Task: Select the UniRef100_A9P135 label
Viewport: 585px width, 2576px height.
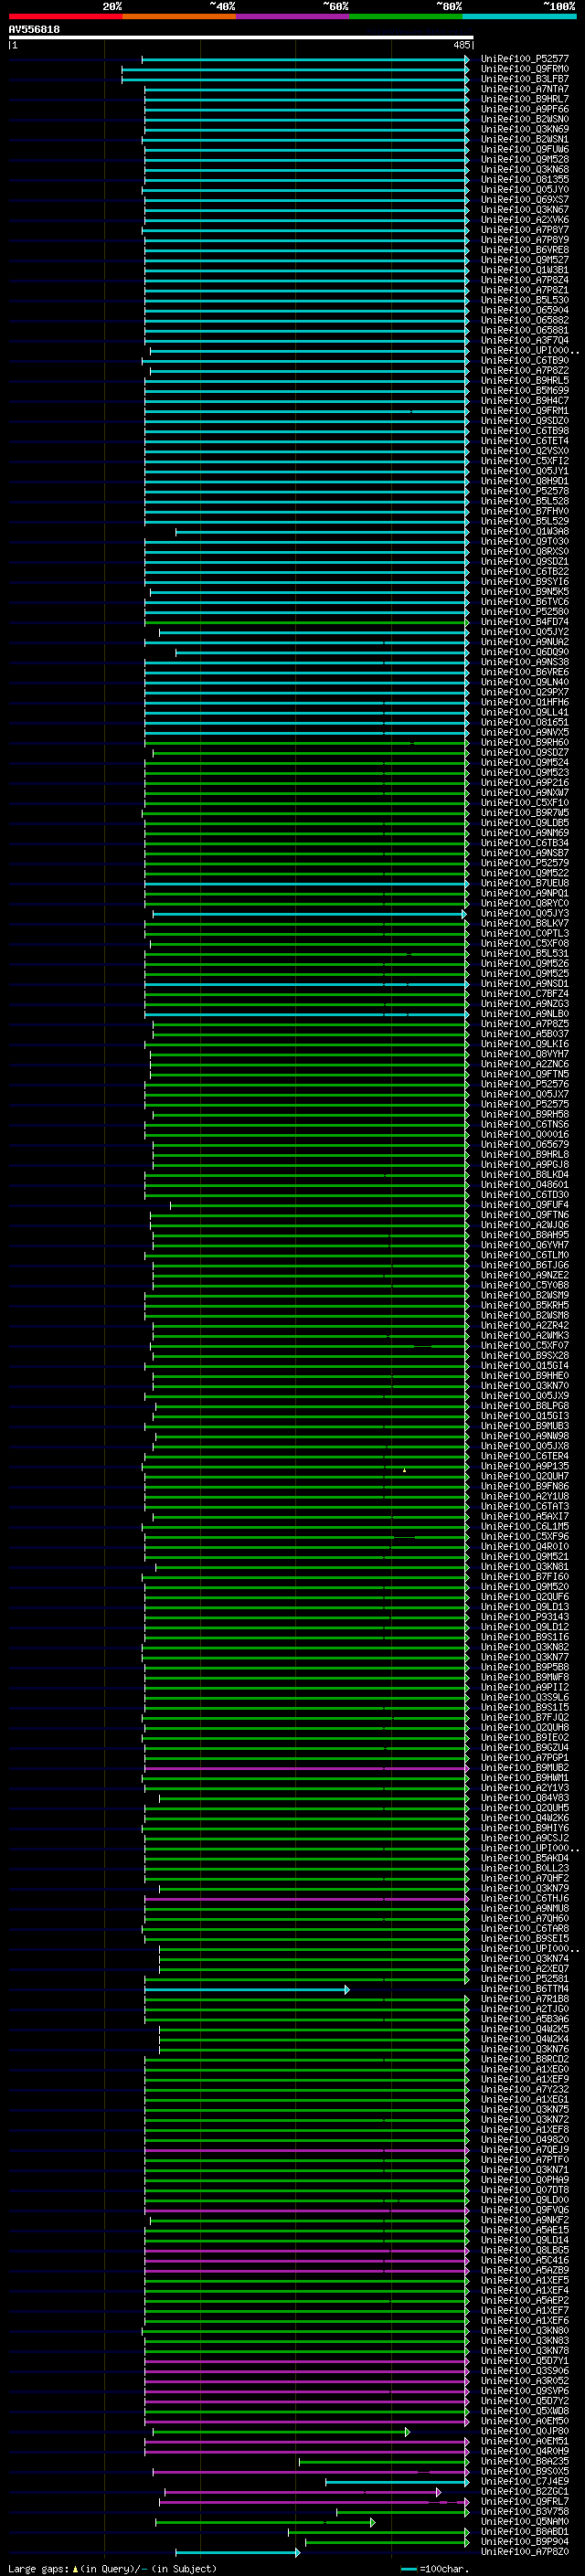Action: pos(524,1466)
